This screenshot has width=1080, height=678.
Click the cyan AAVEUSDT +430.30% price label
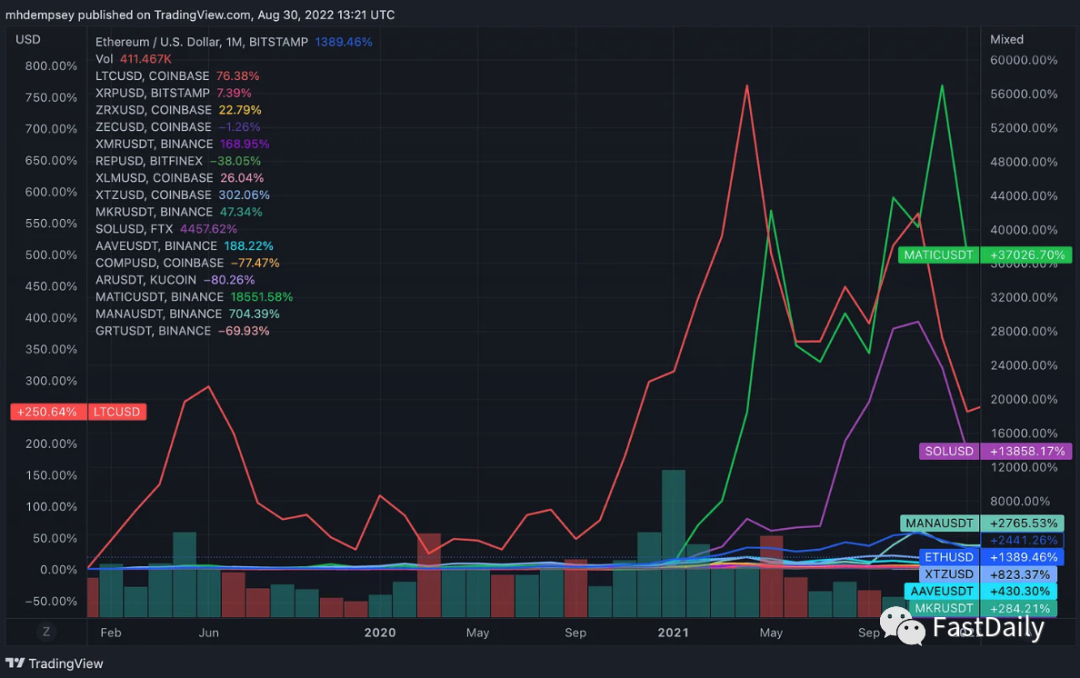[981, 591]
